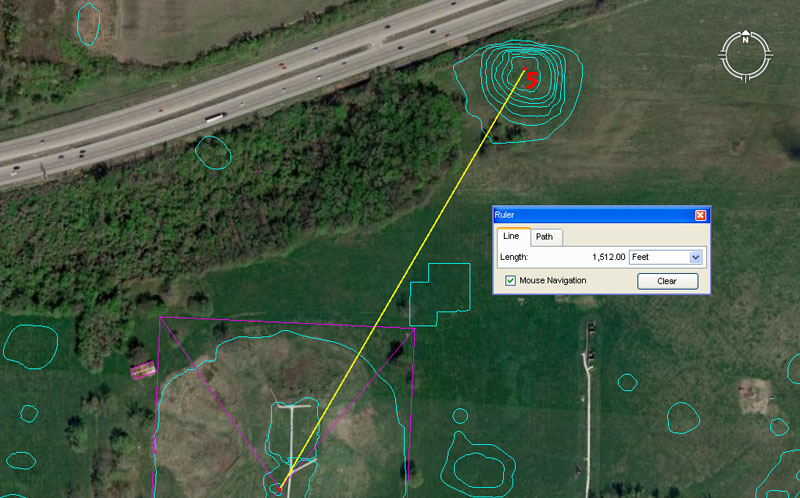Uncheck the Mouse Navigation checkbox
The width and height of the screenshot is (800, 498).
511,281
